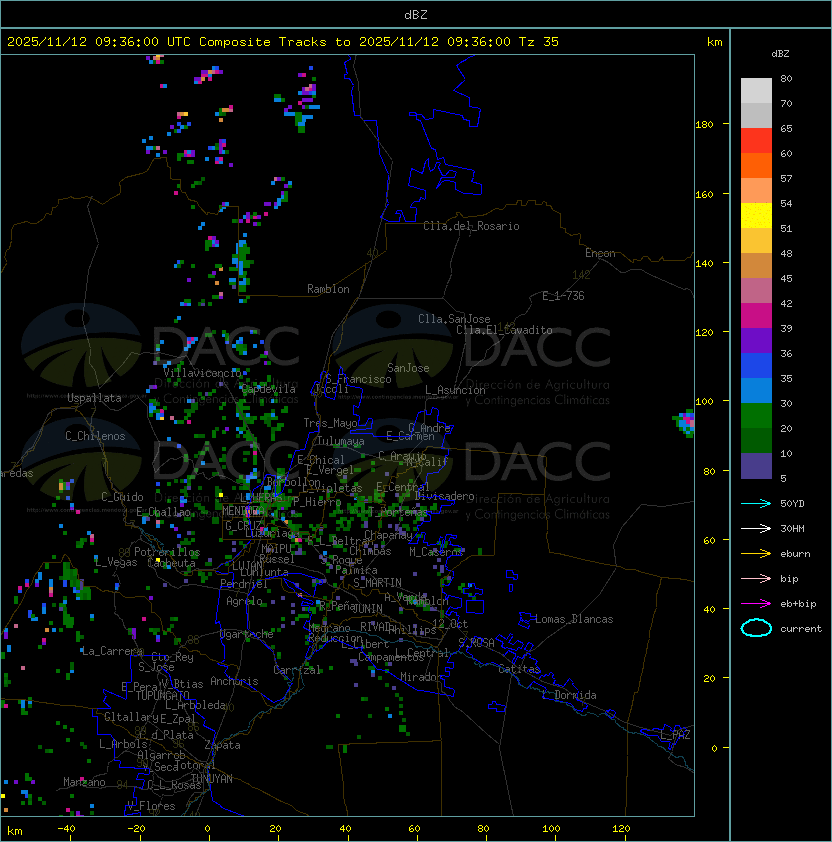Select the magenta dBZ legend swatch
This screenshot has width=832, height=842.
[756, 315]
